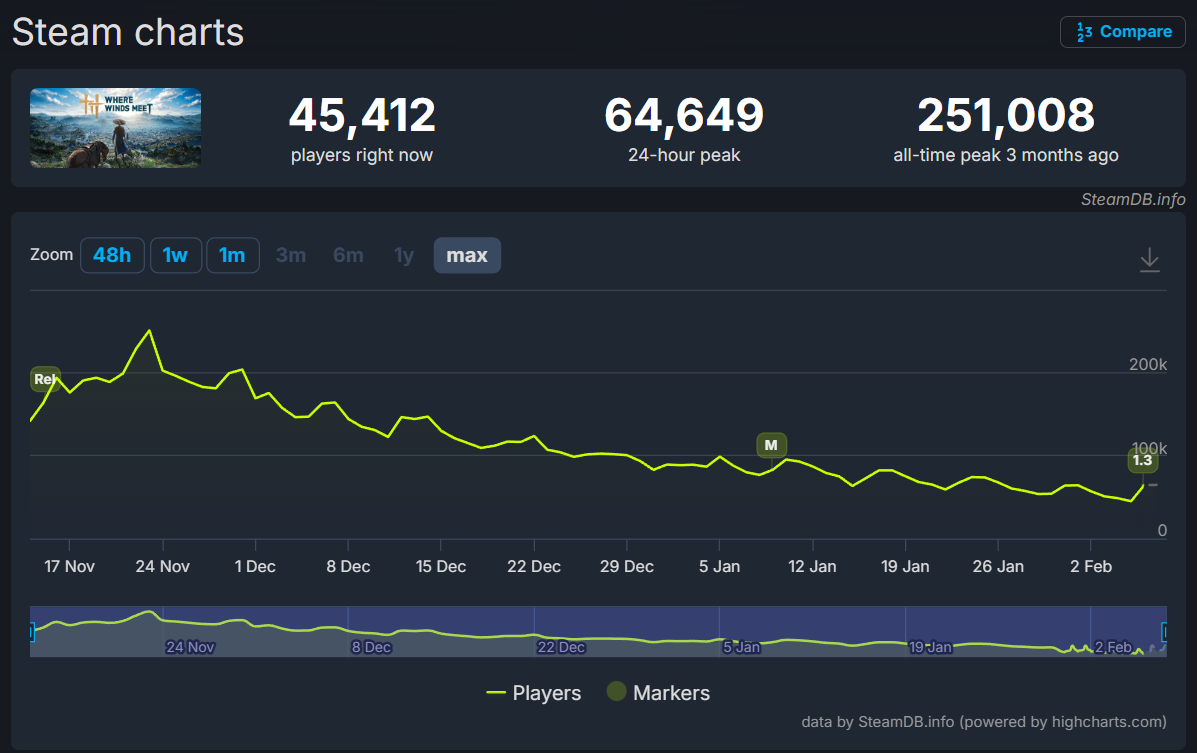Viewport: 1197px width, 753px height.
Task: Click the 1.3 marker on the chart
Action: pyautogui.click(x=1143, y=461)
